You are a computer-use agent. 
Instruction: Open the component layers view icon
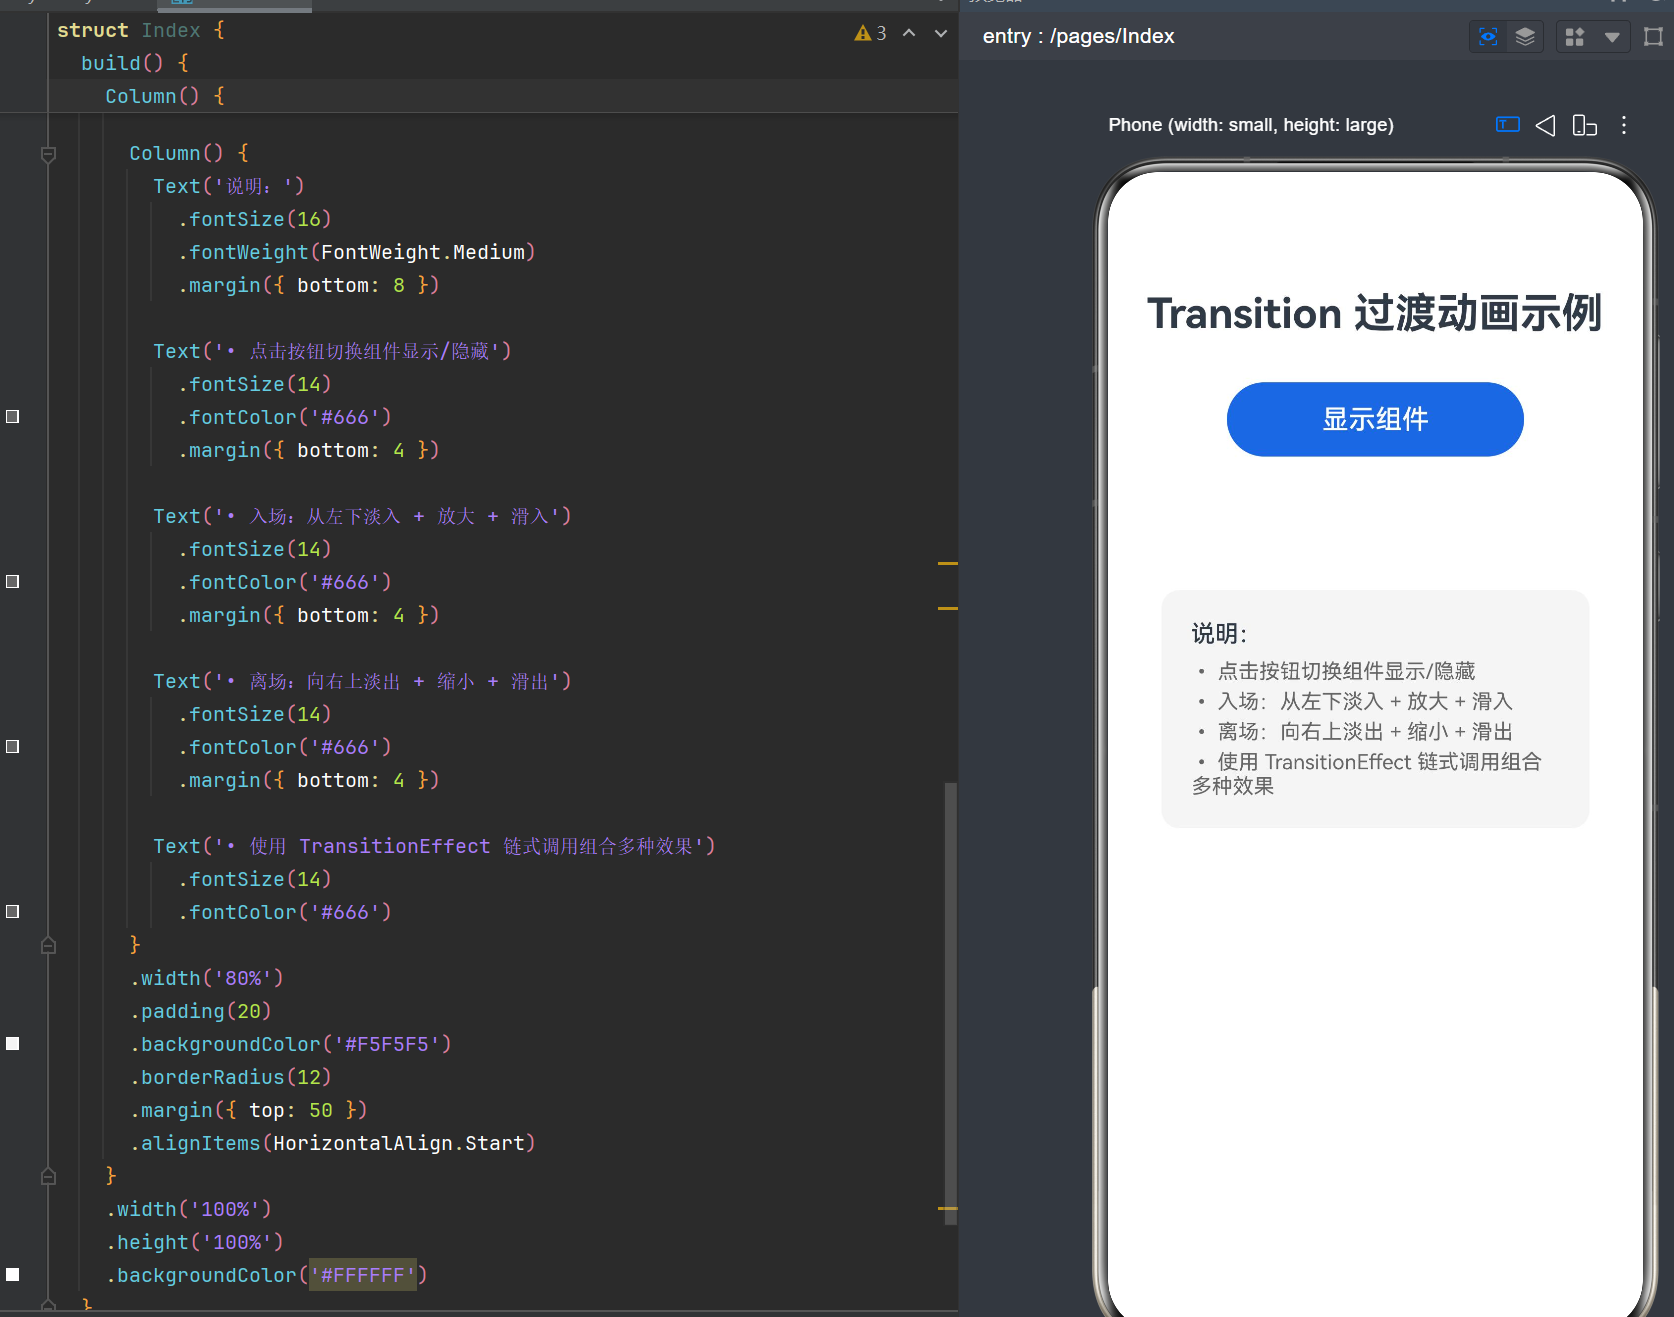[x=1525, y=37]
